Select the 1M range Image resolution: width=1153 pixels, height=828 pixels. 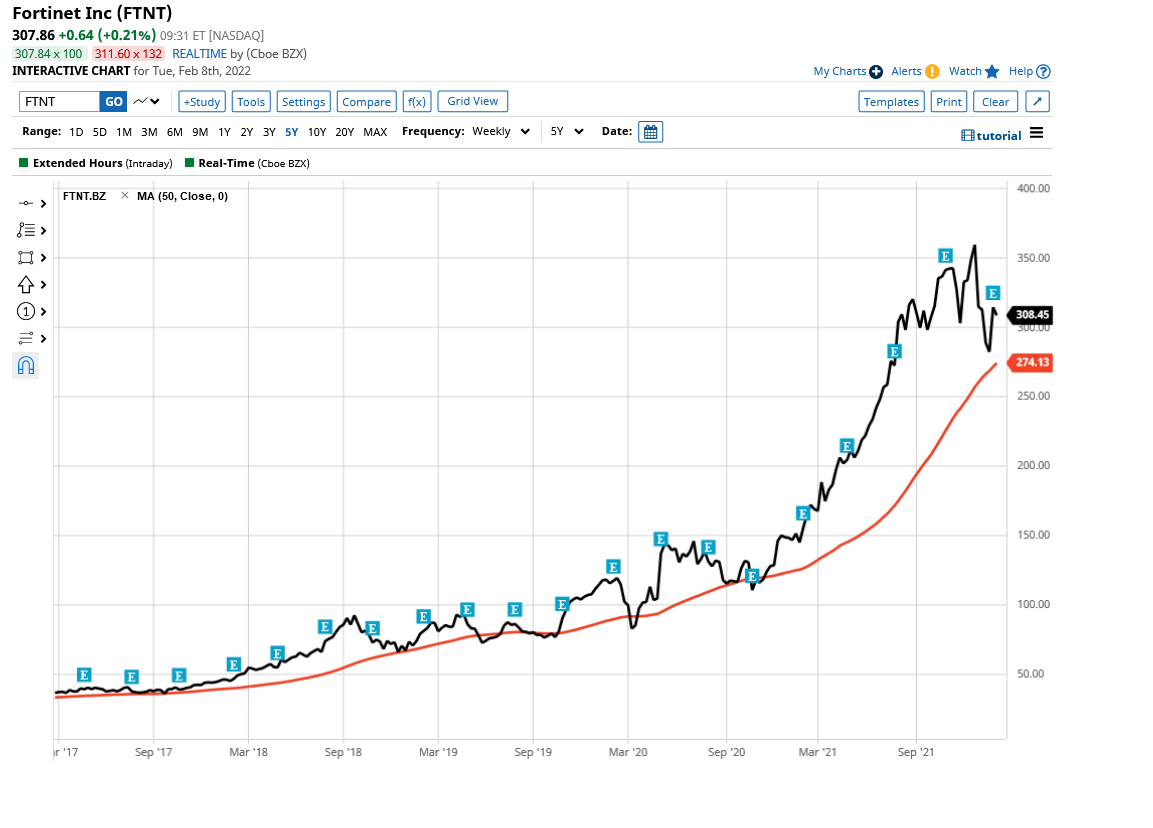pyautogui.click(x=124, y=132)
